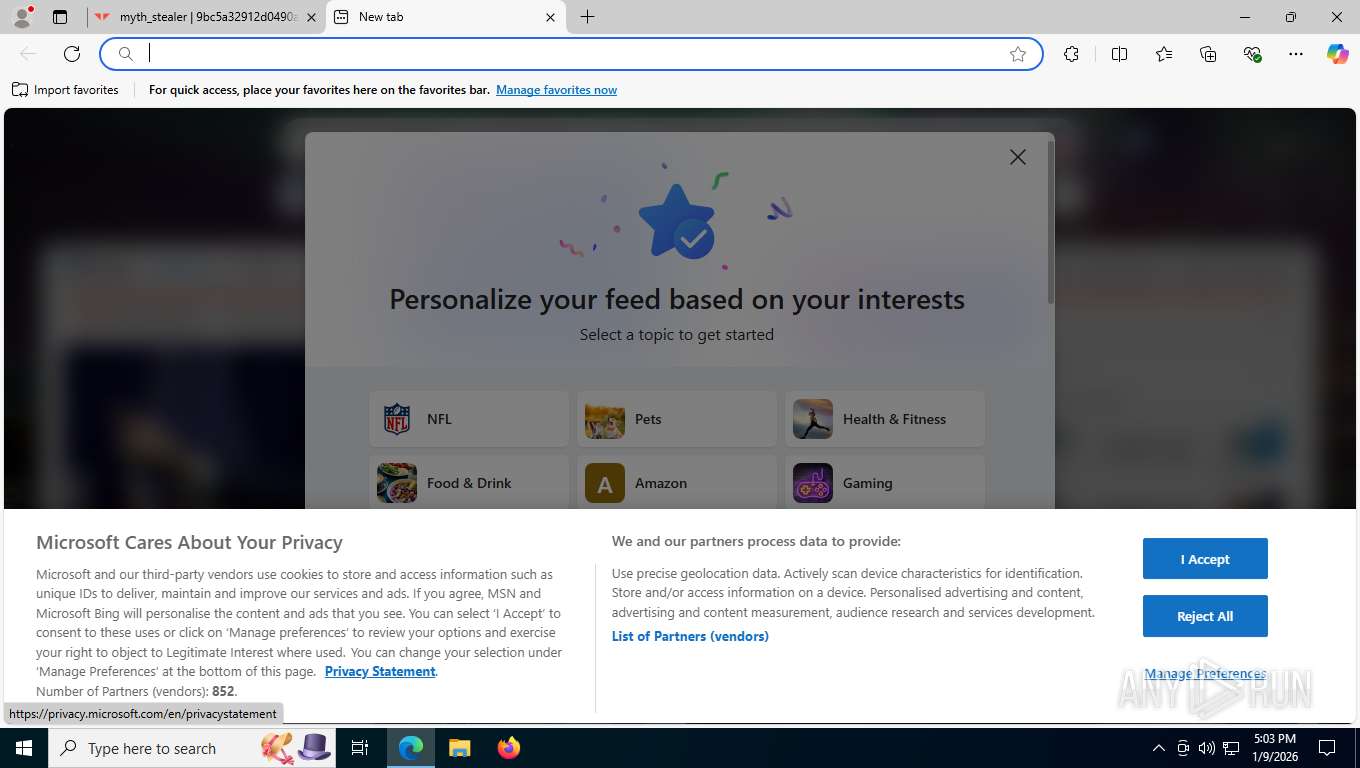The image size is (1360, 768).
Task: Click I Accept cookies button
Action: [x=1205, y=559]
